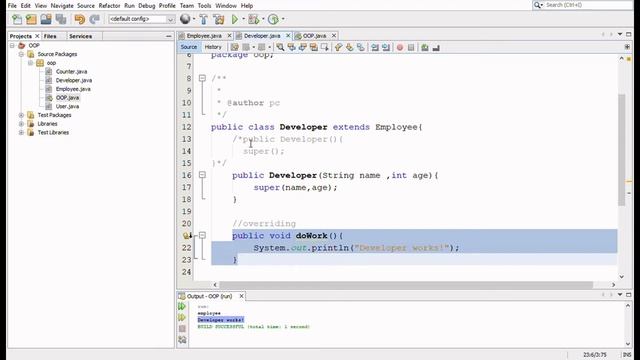Click the Open Project toolbar icon

coord(46,19)
